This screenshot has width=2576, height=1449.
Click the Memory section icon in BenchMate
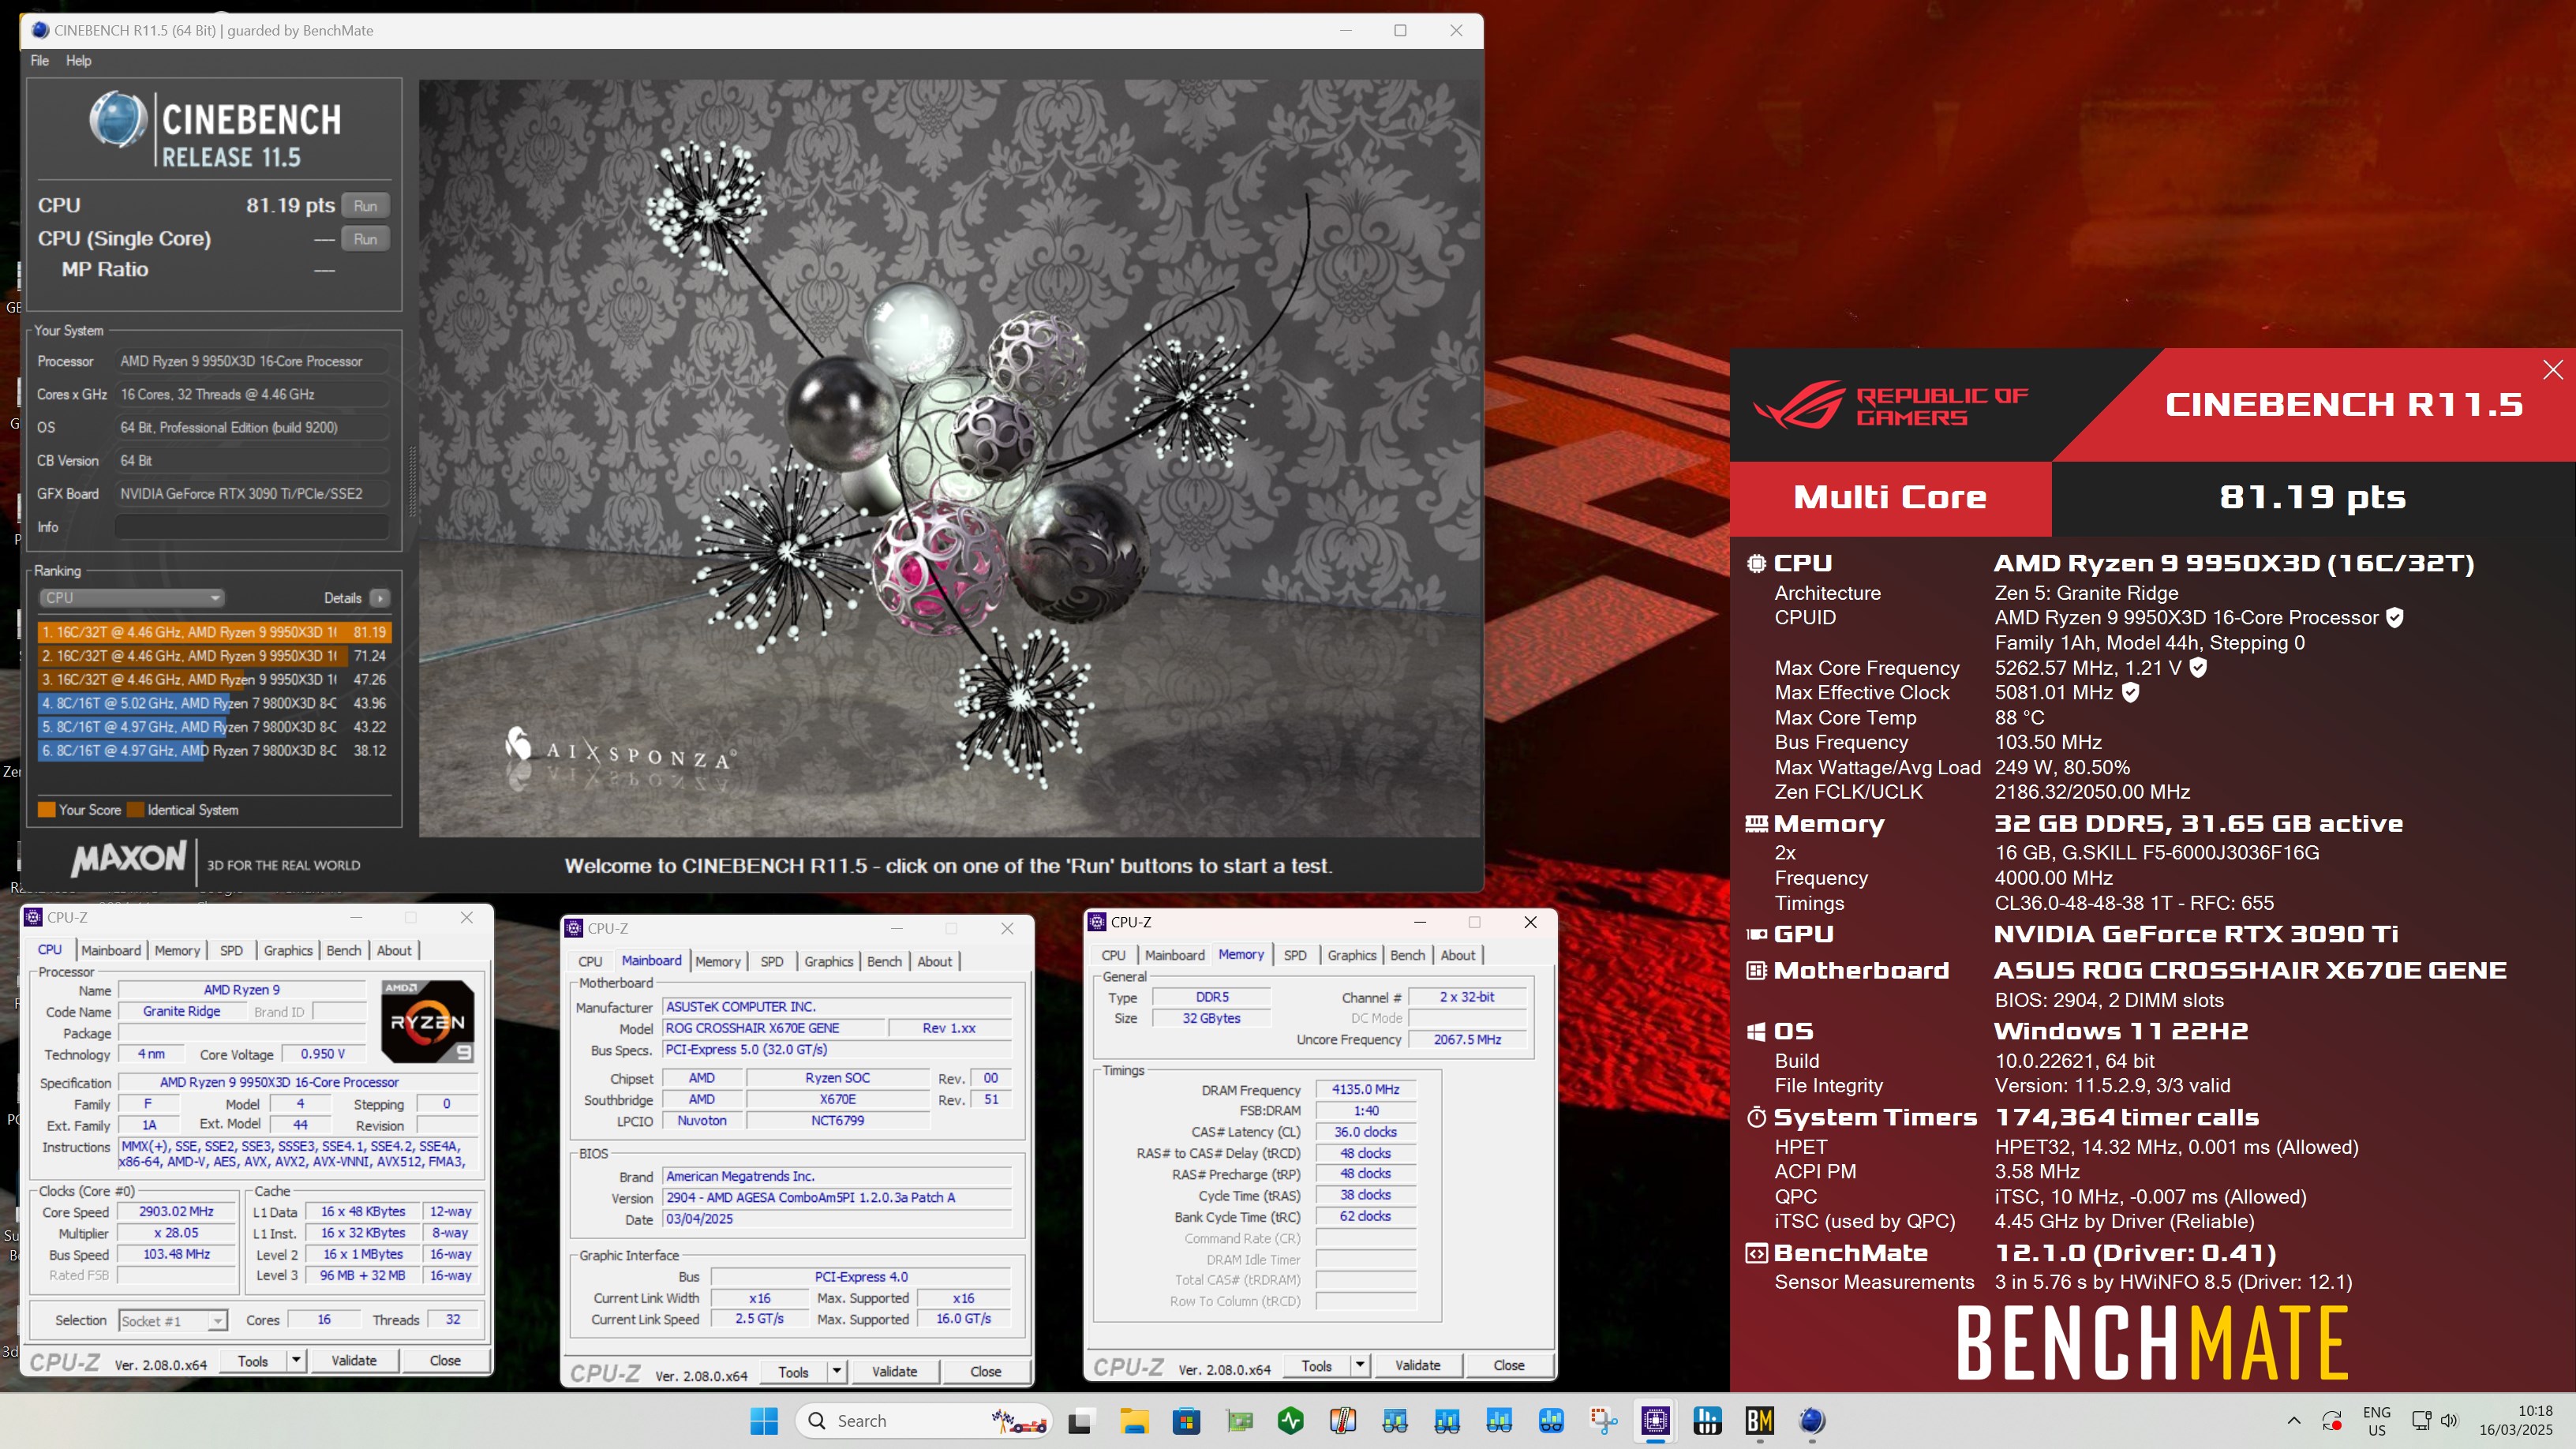click(1756, 824)
